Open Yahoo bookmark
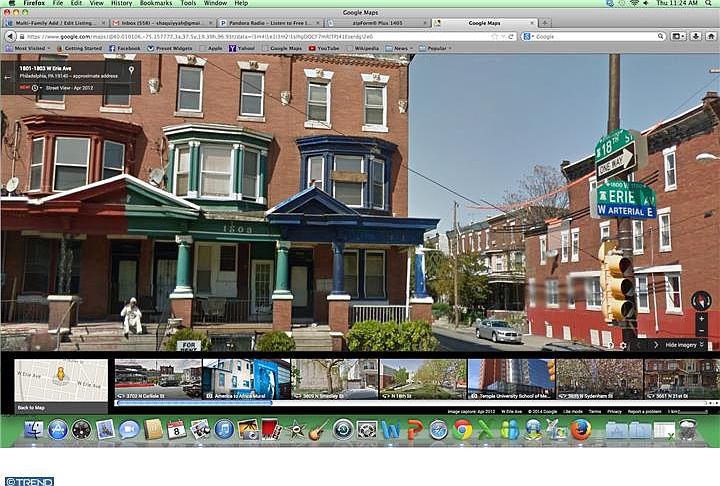 pos(242,48)
